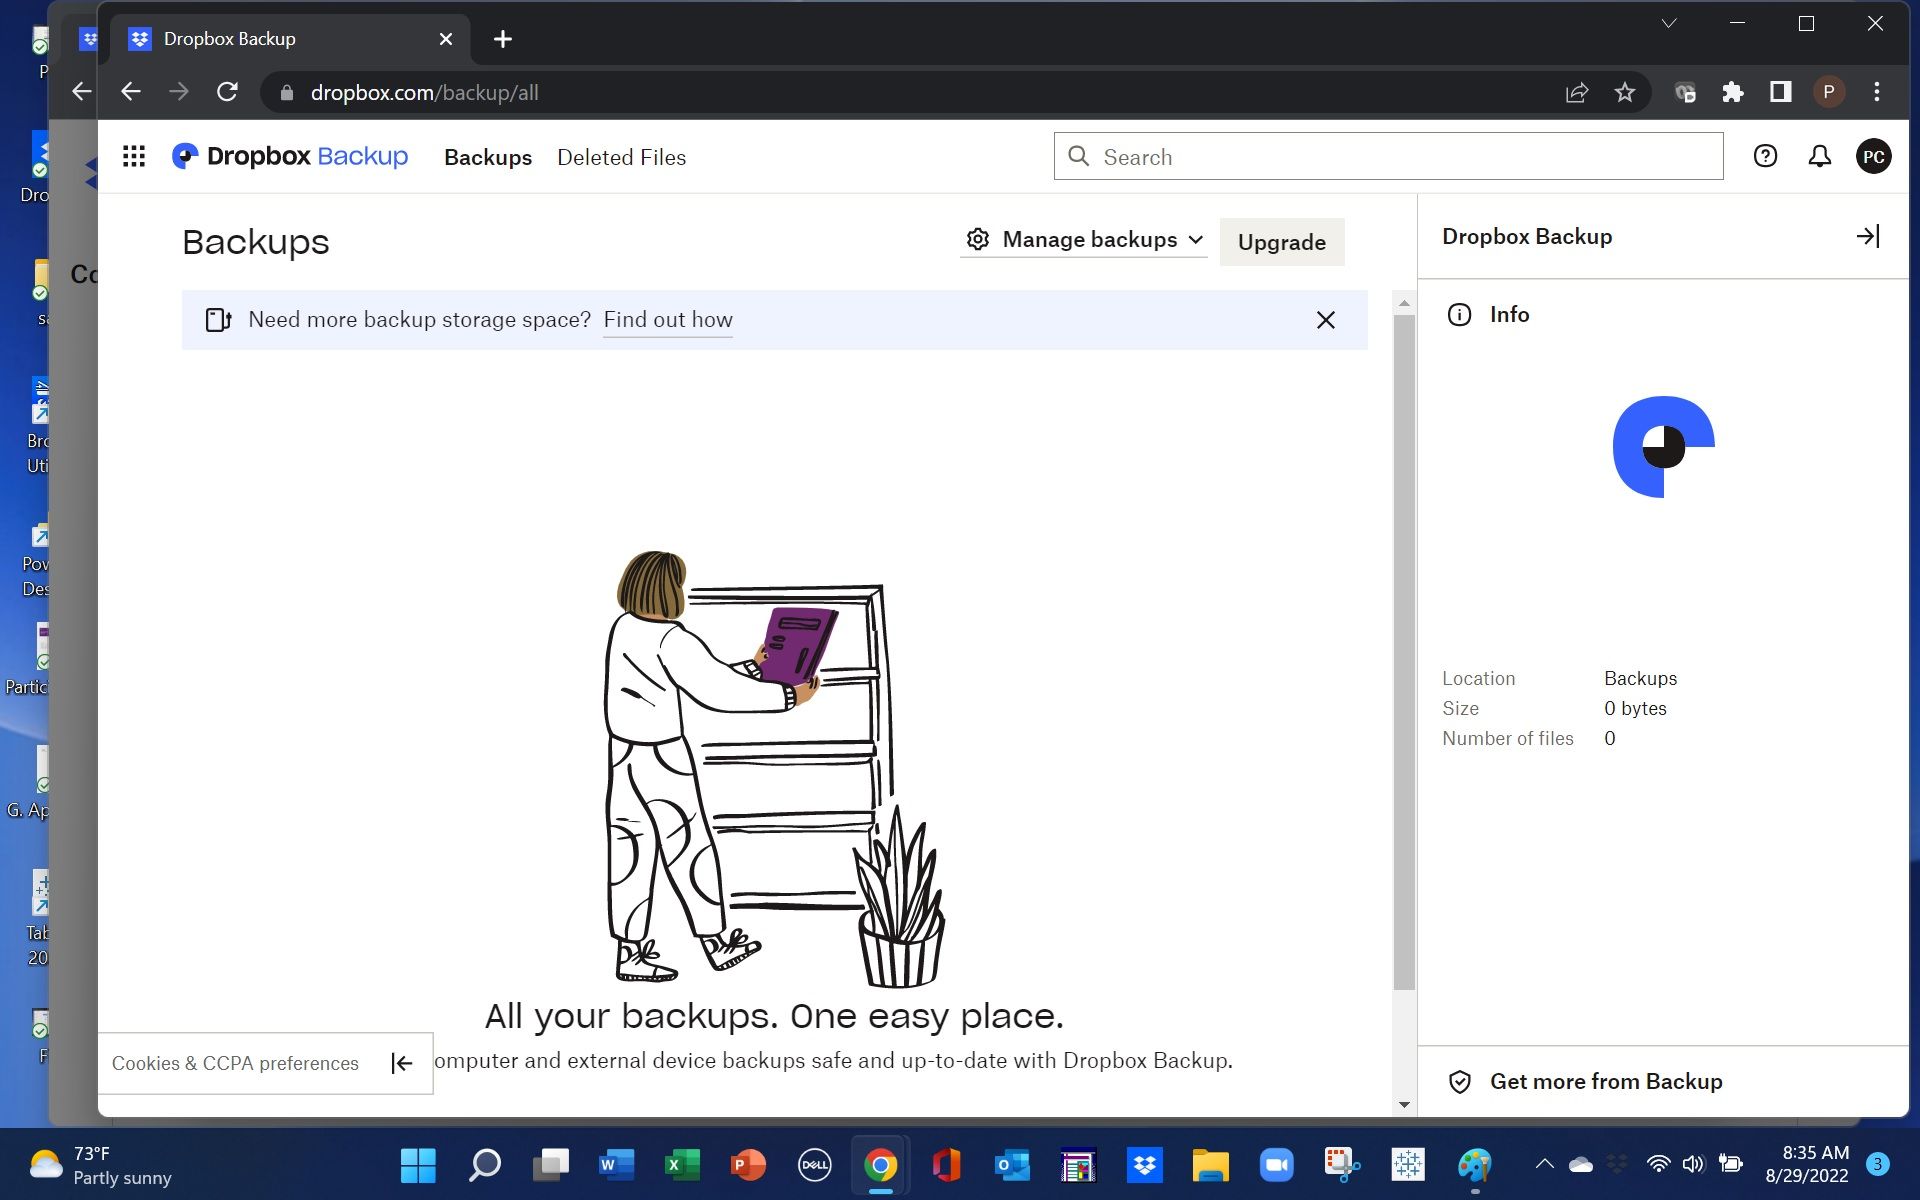1920x1200 pixels.
Task: Open the help question mark icon
Action: [x=1765, y=156]
